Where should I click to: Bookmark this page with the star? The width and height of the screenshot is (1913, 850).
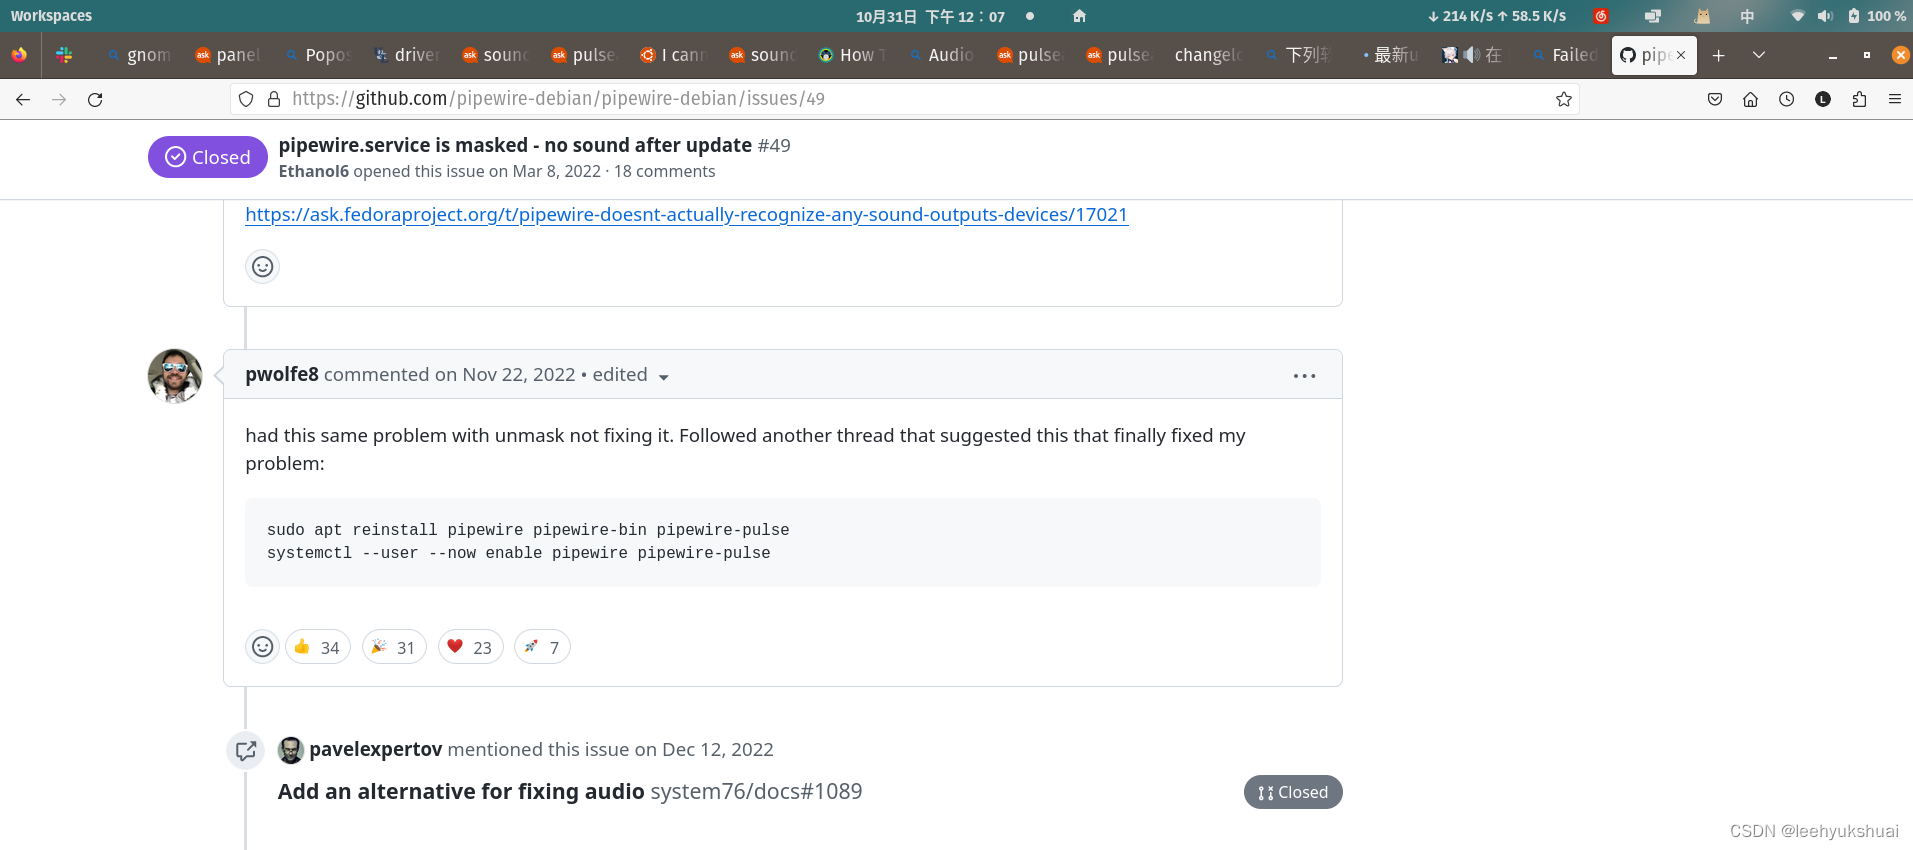(x=1564, y=99)
